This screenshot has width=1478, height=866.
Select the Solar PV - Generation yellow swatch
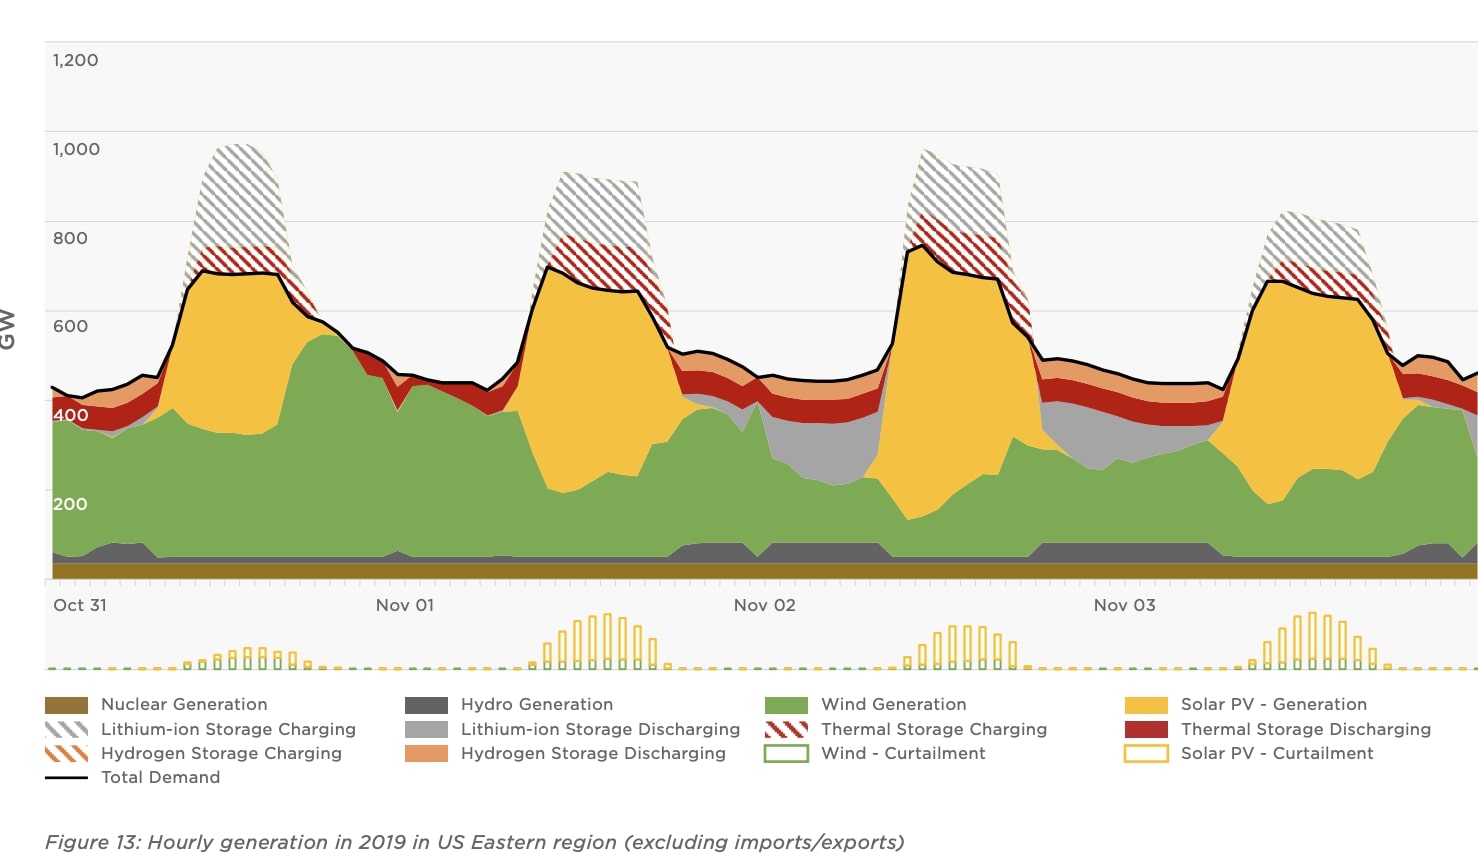pyautogui.click(x=1146, y=705)
